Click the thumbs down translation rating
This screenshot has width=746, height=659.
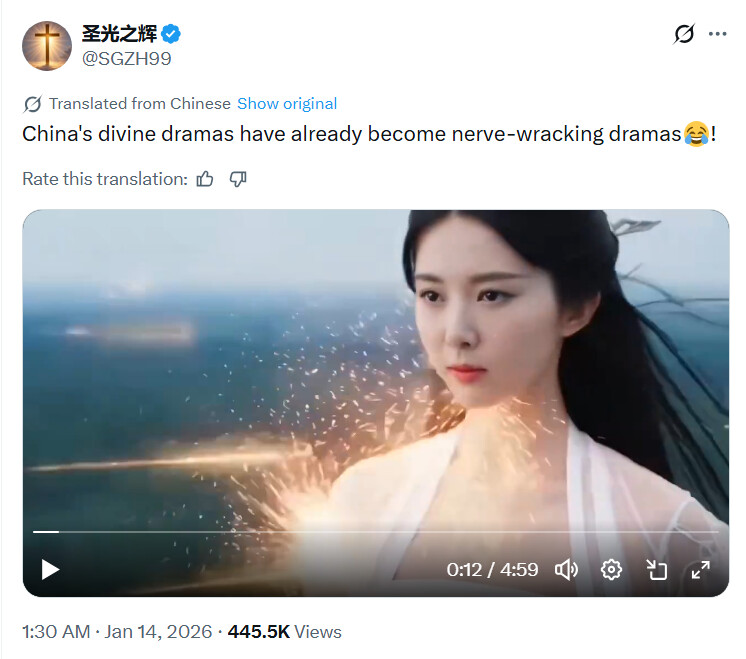(238, 179)
